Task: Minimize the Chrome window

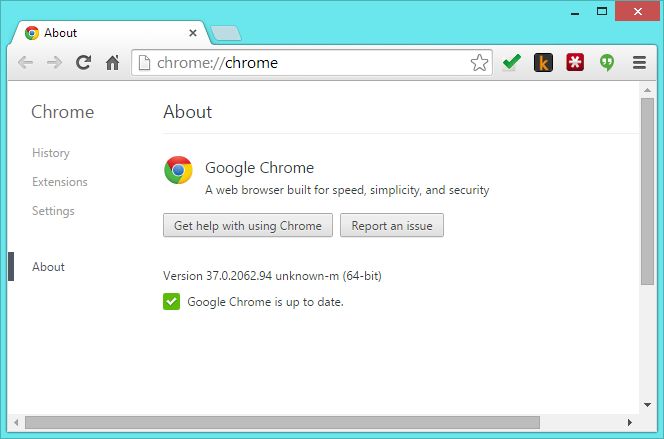Action: point(575,13)
